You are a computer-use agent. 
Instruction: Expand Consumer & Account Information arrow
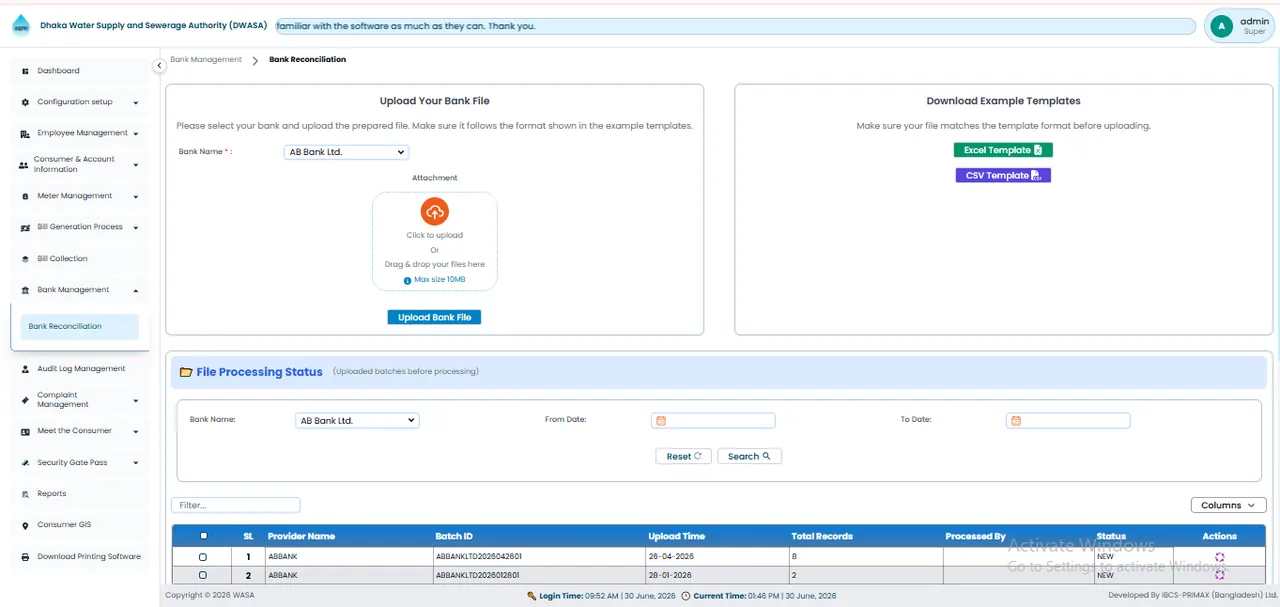135,165
